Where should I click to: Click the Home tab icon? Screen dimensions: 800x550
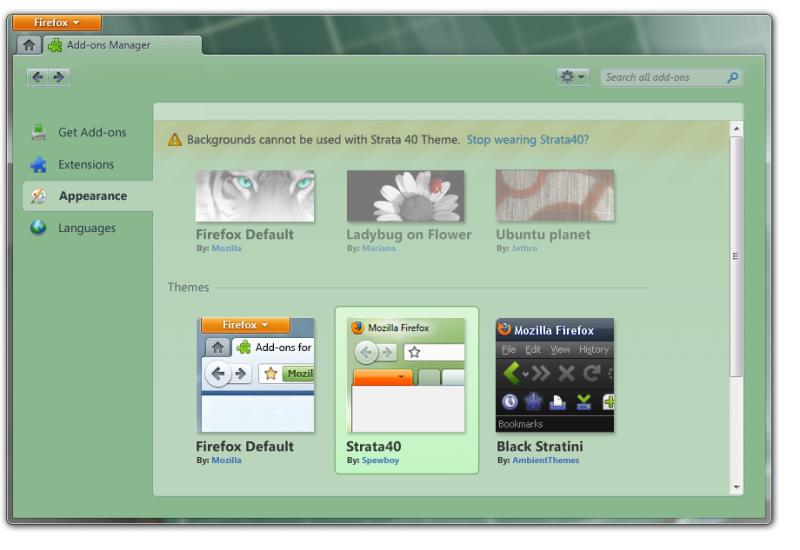30,44
